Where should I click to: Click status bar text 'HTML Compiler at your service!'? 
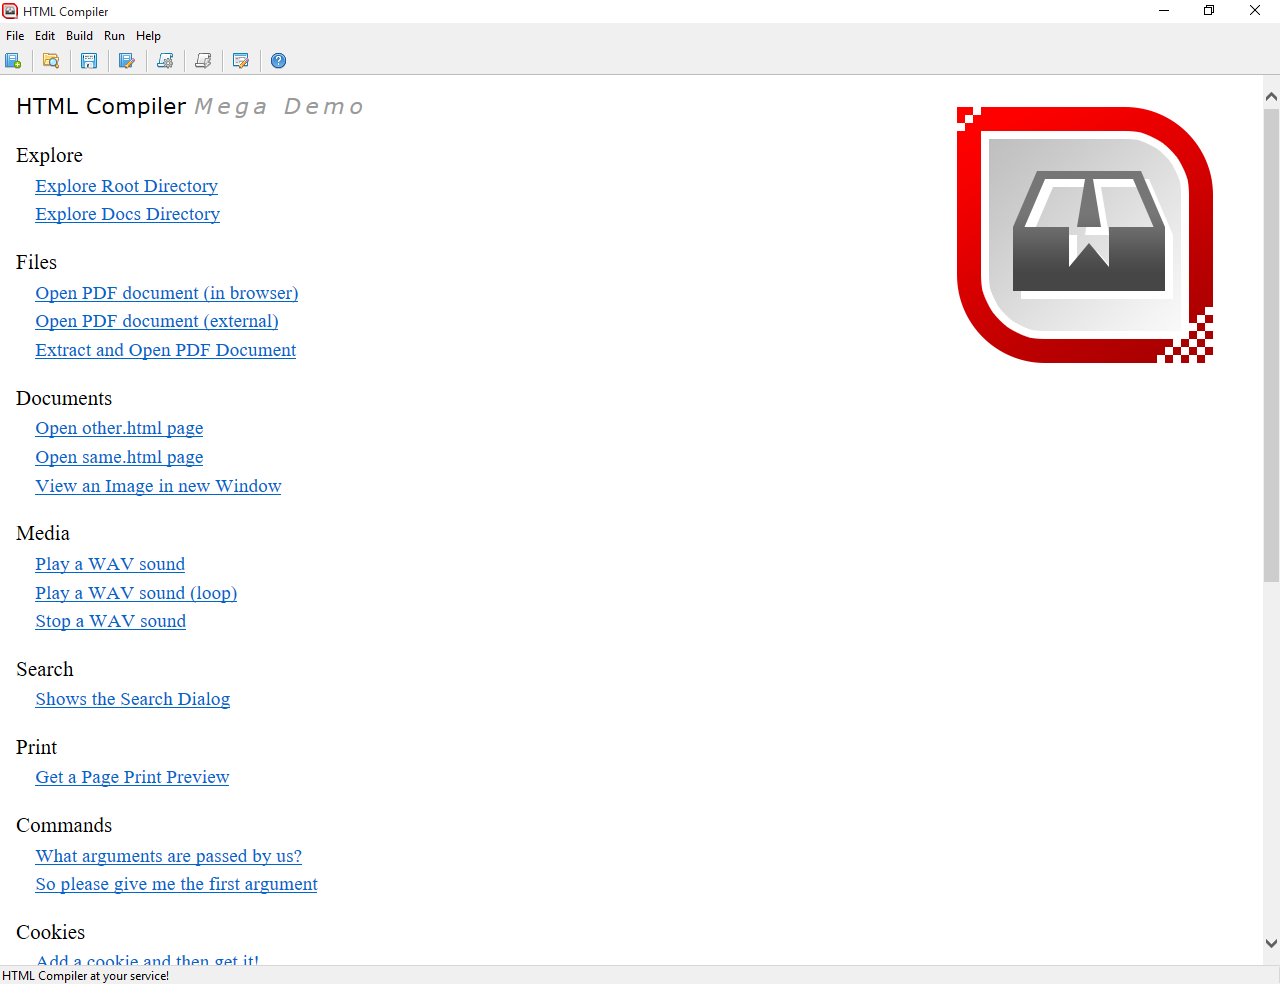(x=86, y=976)
